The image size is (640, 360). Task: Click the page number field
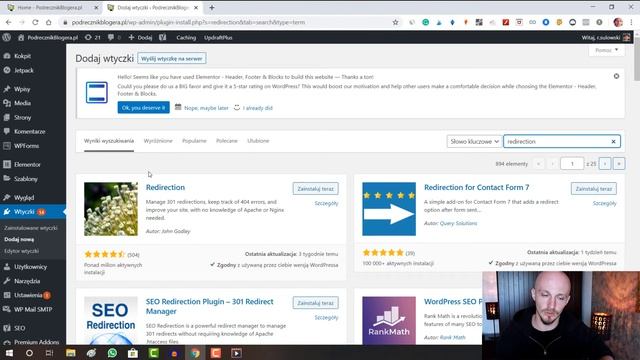point(572,164)
